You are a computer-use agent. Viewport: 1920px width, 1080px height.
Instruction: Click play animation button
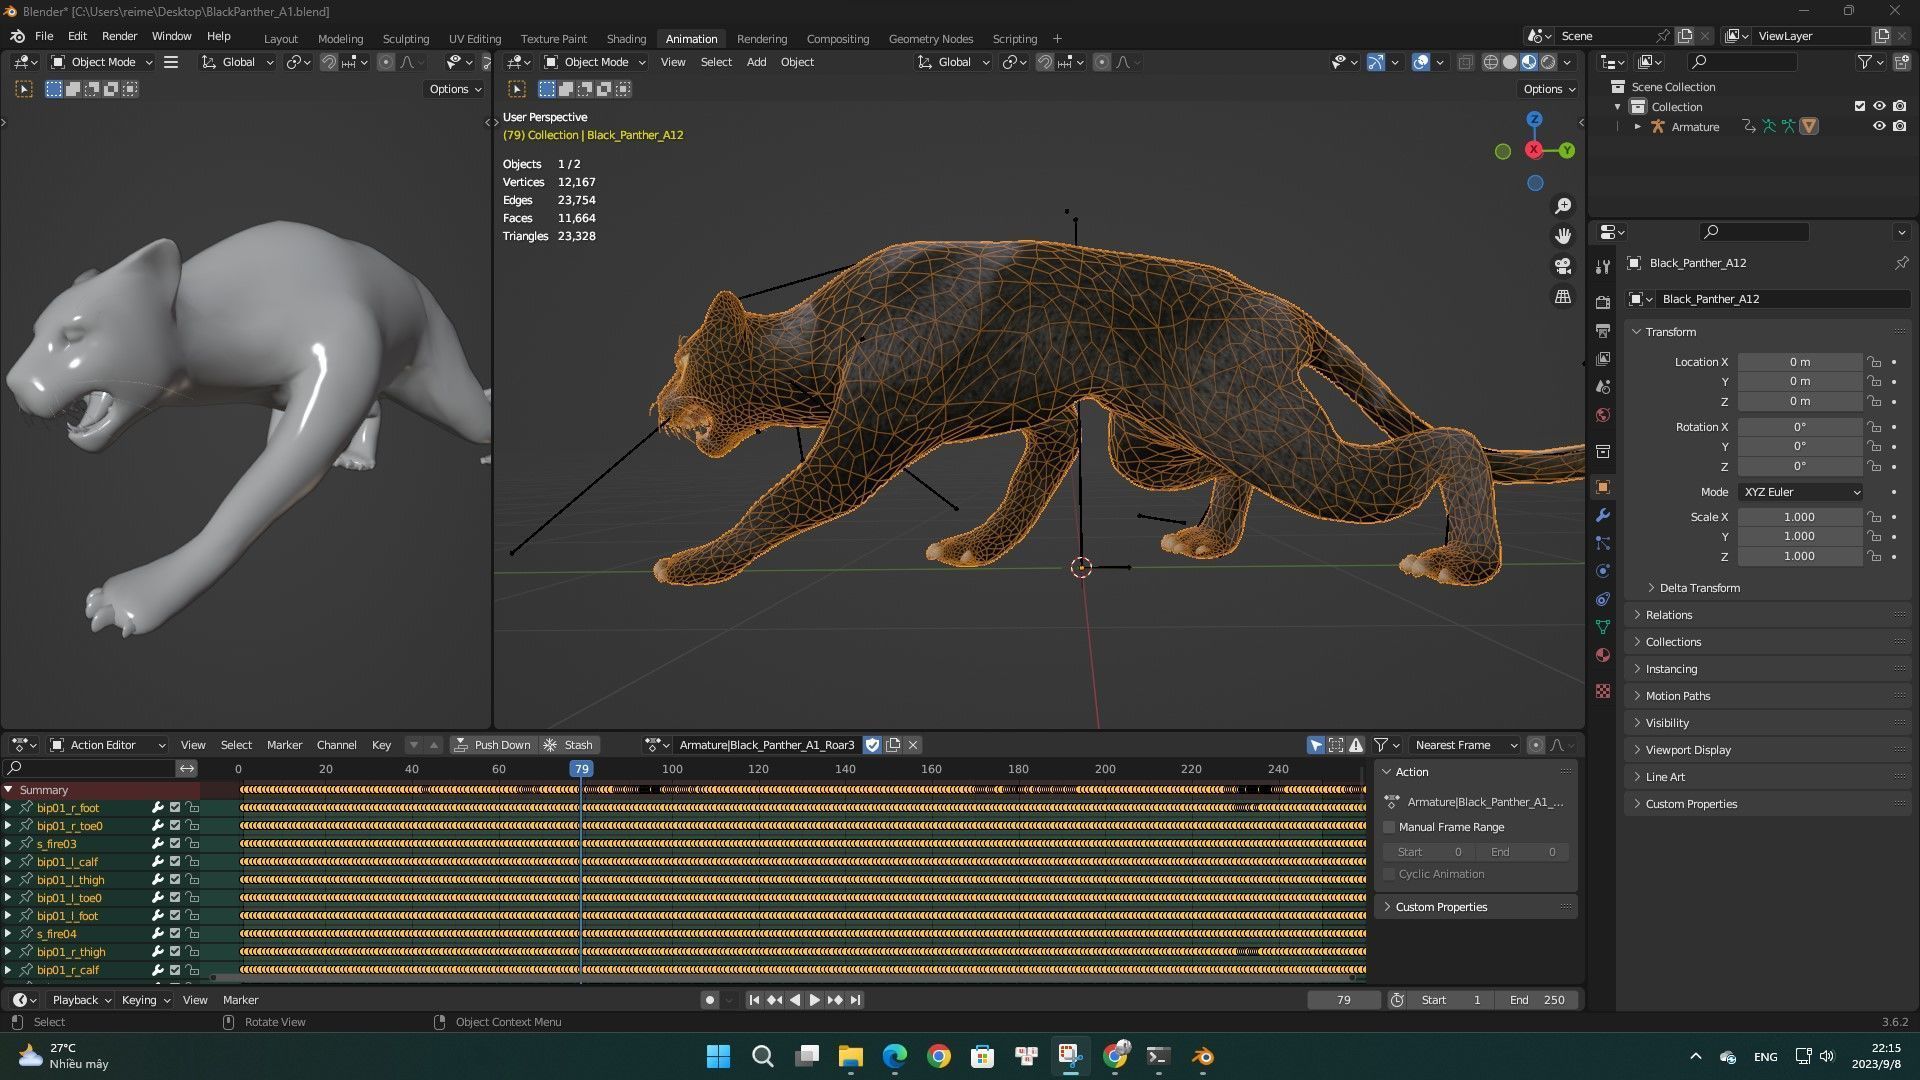(814, 1000)
